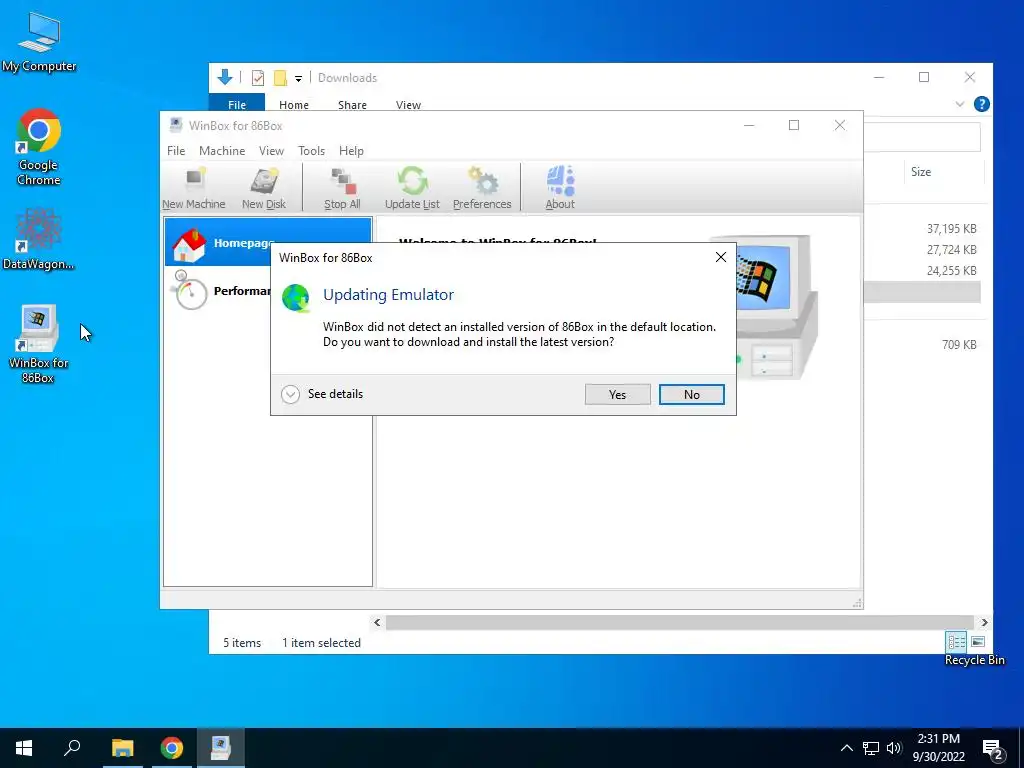Viewport: 1024px width, 768px height.
Task: Click Yes to install the emulator
Action: 617,394
